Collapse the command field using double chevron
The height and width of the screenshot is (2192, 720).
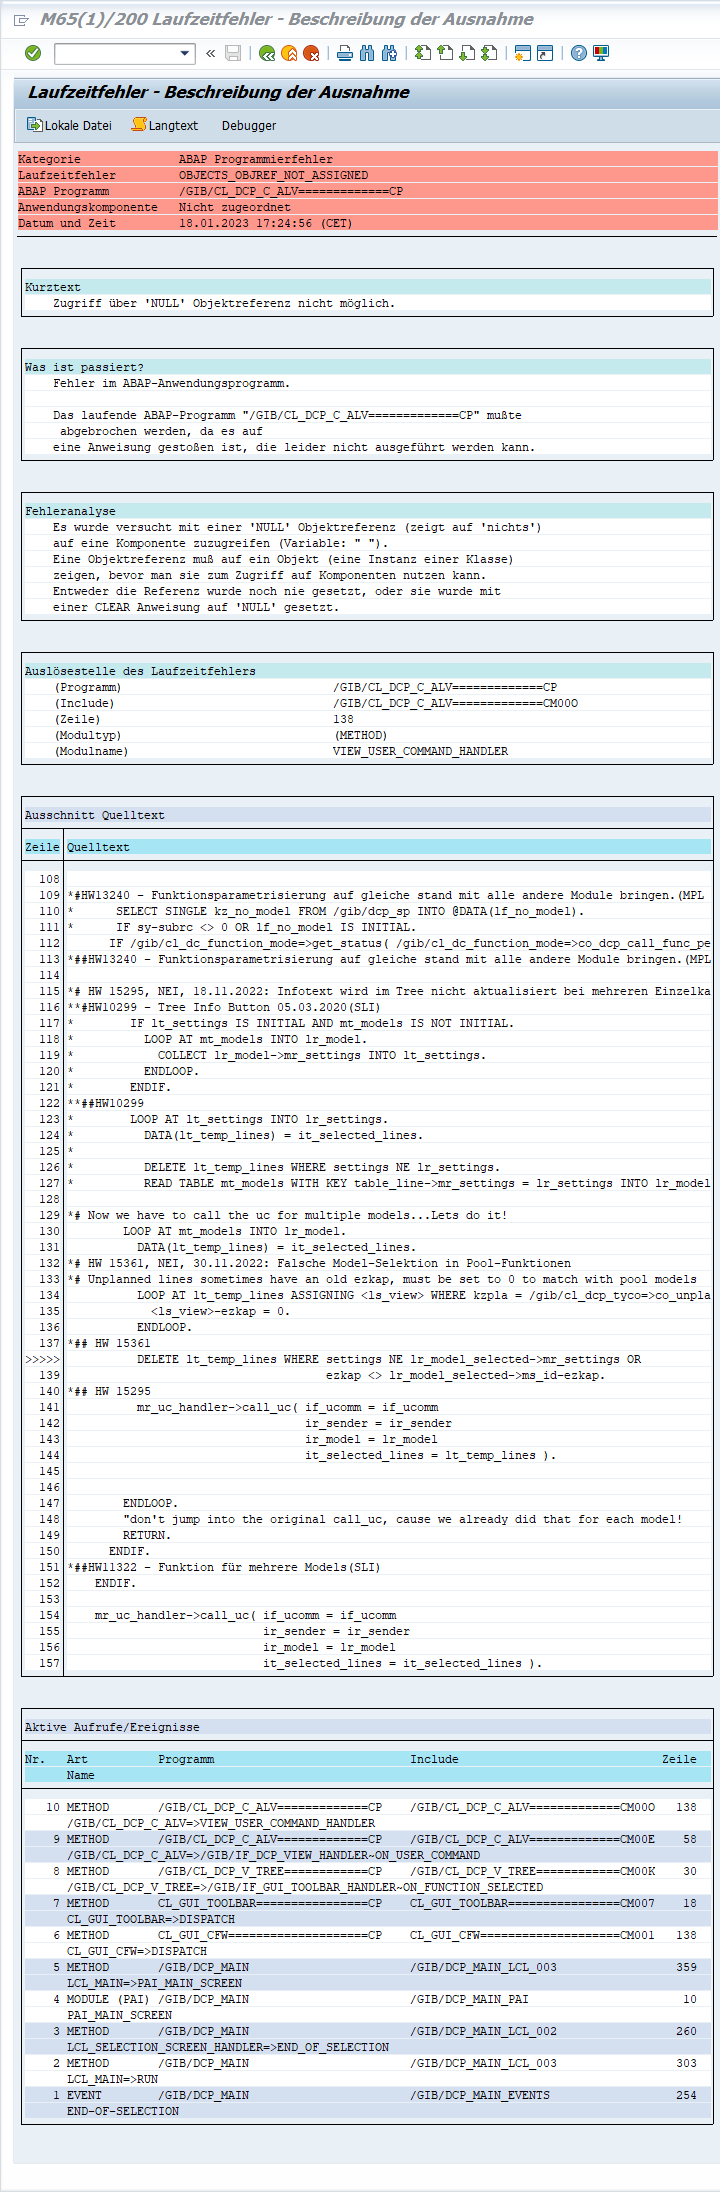[210, 53]
